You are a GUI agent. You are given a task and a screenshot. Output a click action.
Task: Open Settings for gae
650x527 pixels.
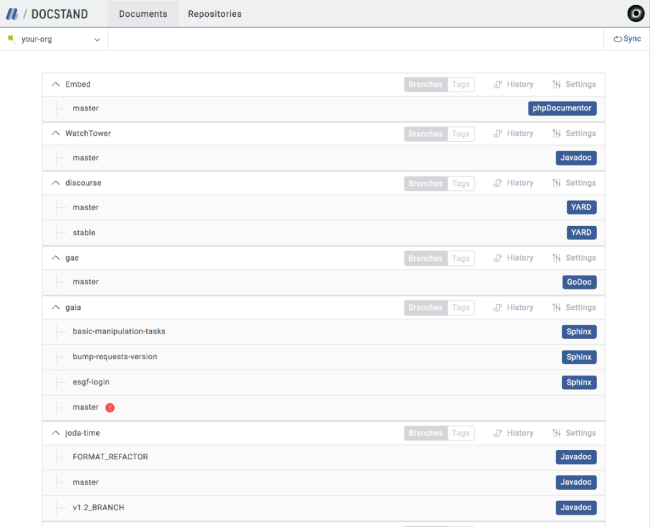pos(574,258)
